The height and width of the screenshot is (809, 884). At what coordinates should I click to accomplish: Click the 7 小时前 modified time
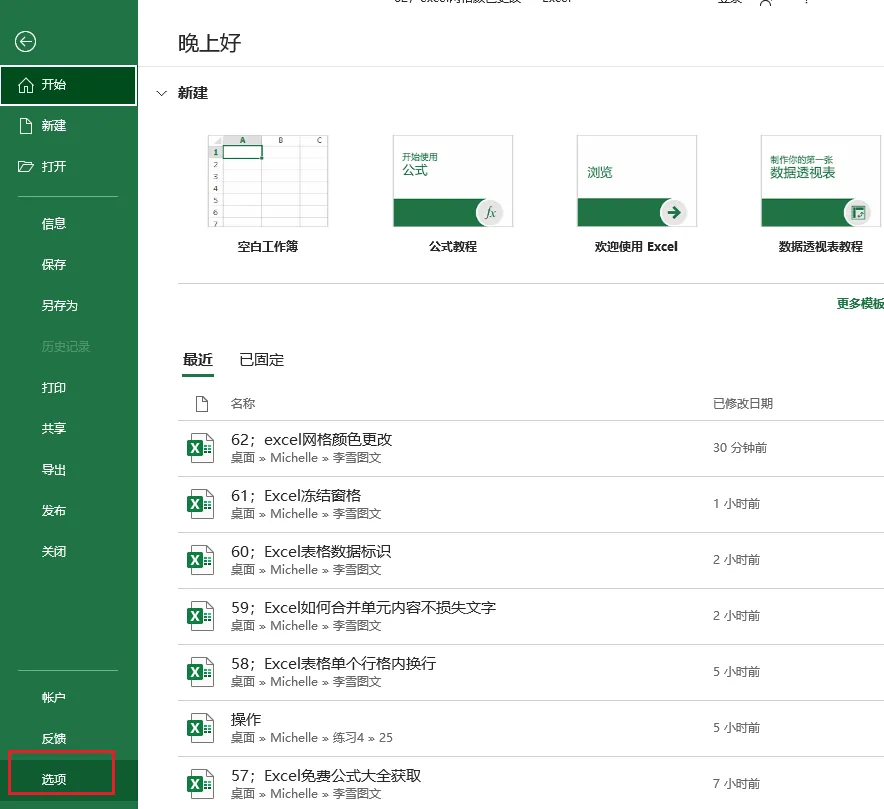pos(736,784)
